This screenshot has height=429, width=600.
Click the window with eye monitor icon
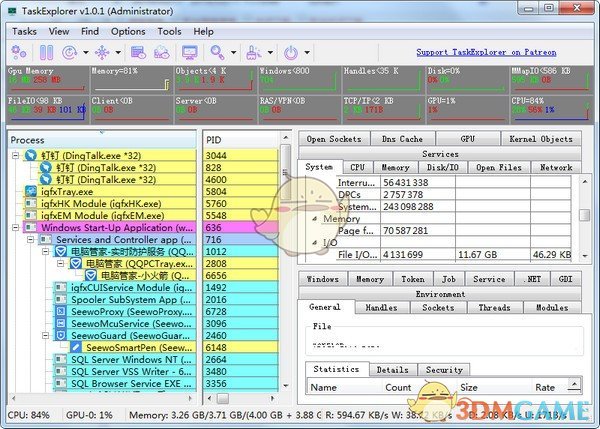click(x=138, y=52)
